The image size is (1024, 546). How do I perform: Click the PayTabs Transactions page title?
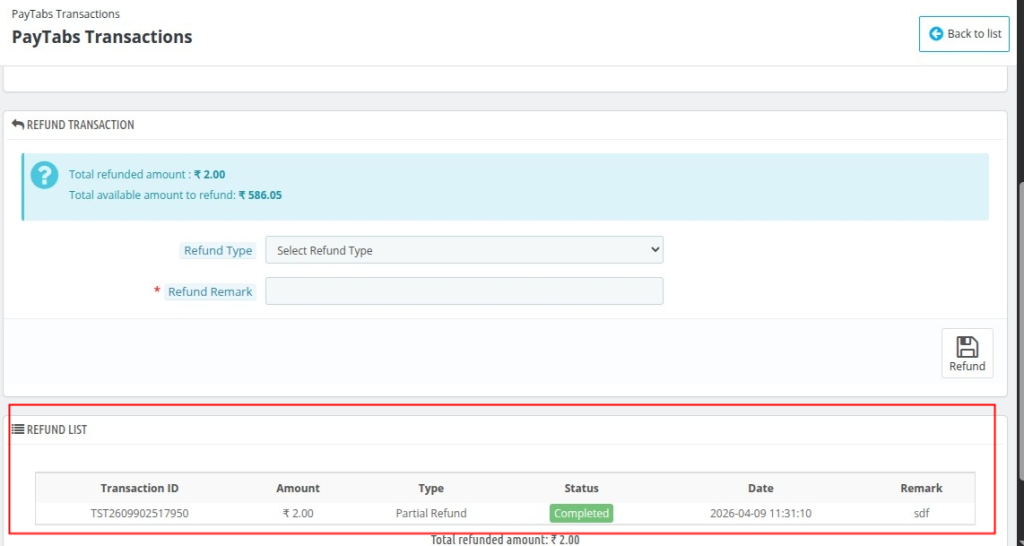[102, 37]
